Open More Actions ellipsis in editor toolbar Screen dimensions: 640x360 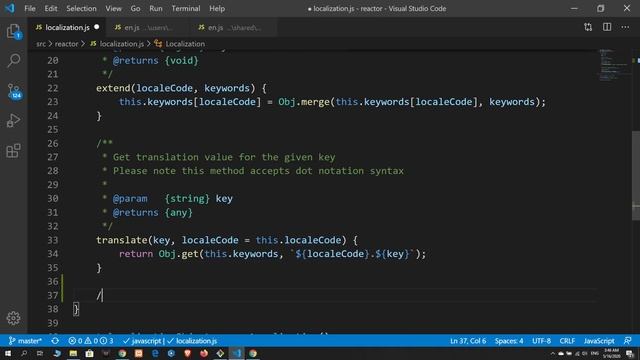pos(625,27)
